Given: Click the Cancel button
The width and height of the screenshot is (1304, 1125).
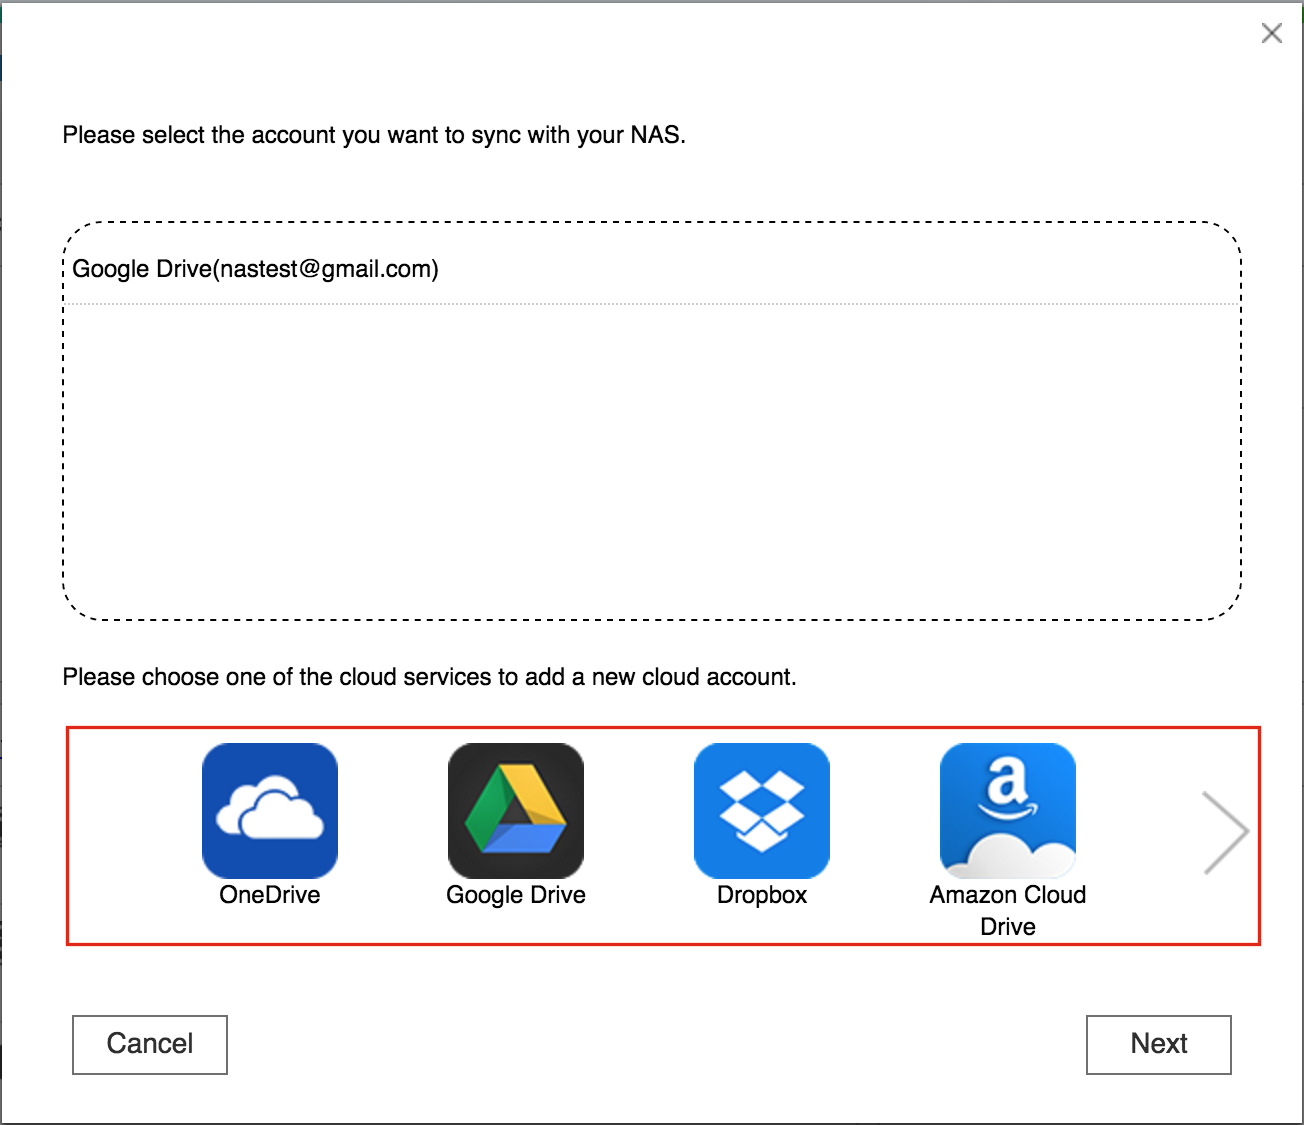Looking at the screenshot, I should pos(150,1045).
